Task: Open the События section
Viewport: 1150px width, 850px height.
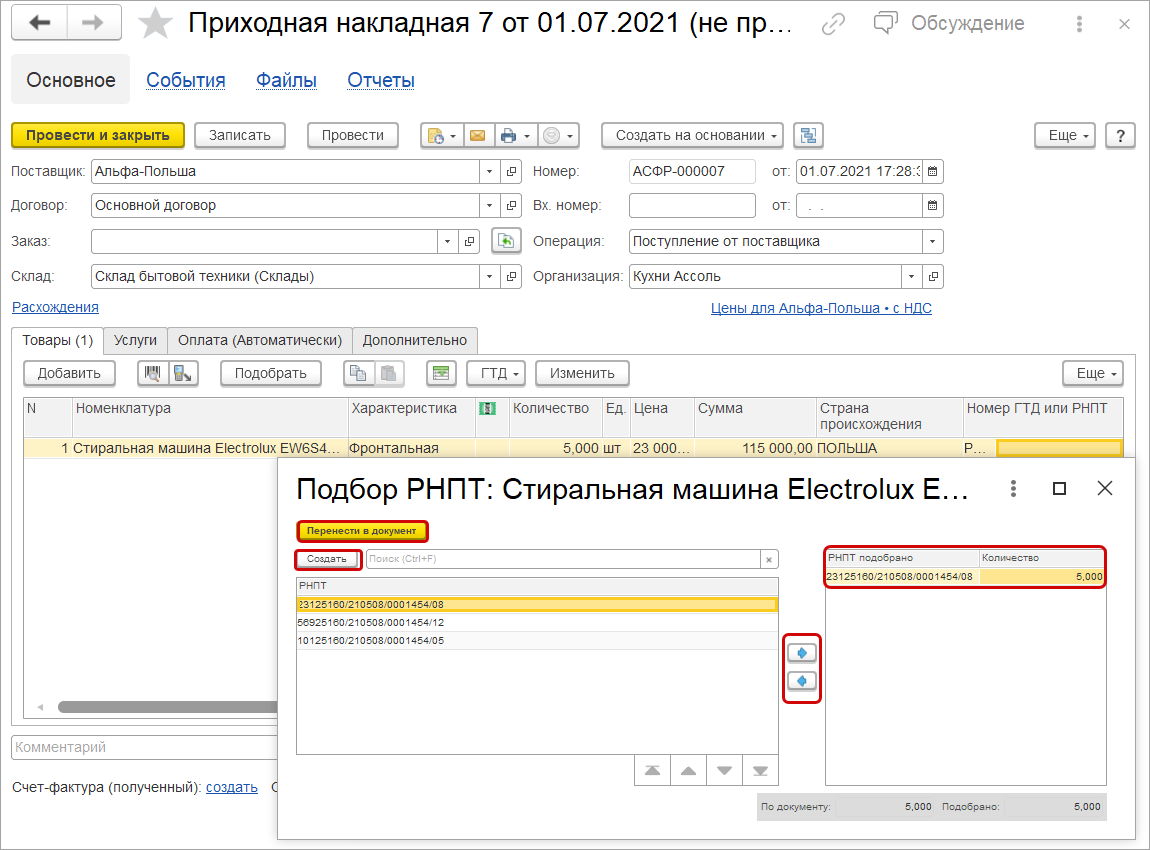Action: pos(186,80)
